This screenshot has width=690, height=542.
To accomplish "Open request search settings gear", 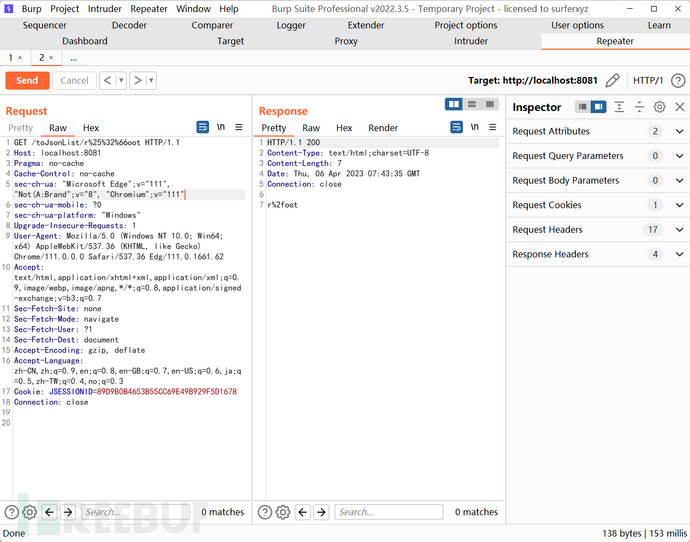I will (29, 512).
